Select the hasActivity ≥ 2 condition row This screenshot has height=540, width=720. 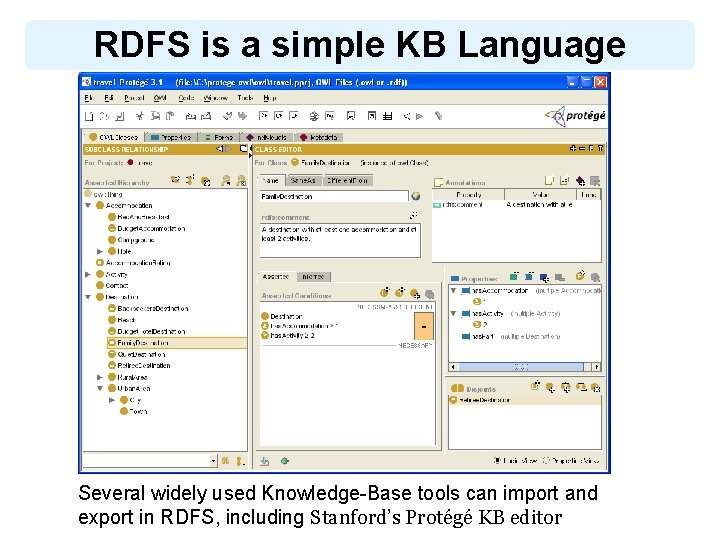pyautogui.click(x=288, y=336)
